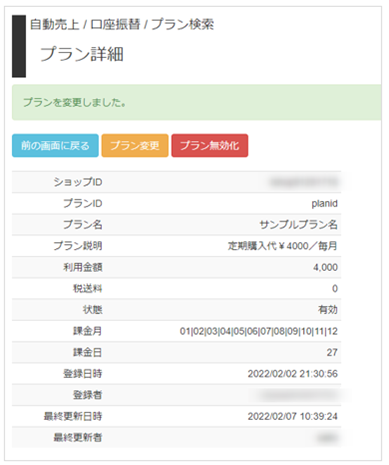Click the 税送料 value 0

335,289
